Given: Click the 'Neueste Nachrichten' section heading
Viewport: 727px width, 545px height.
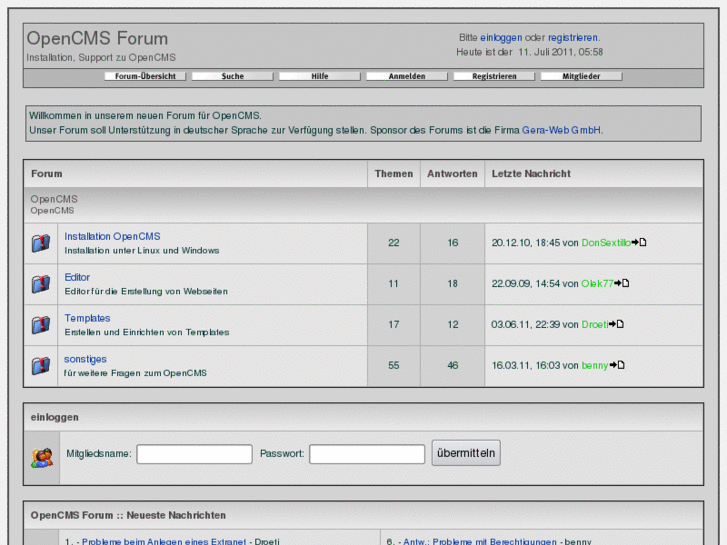Looking at the screenshot, I should tap(176, 515).
